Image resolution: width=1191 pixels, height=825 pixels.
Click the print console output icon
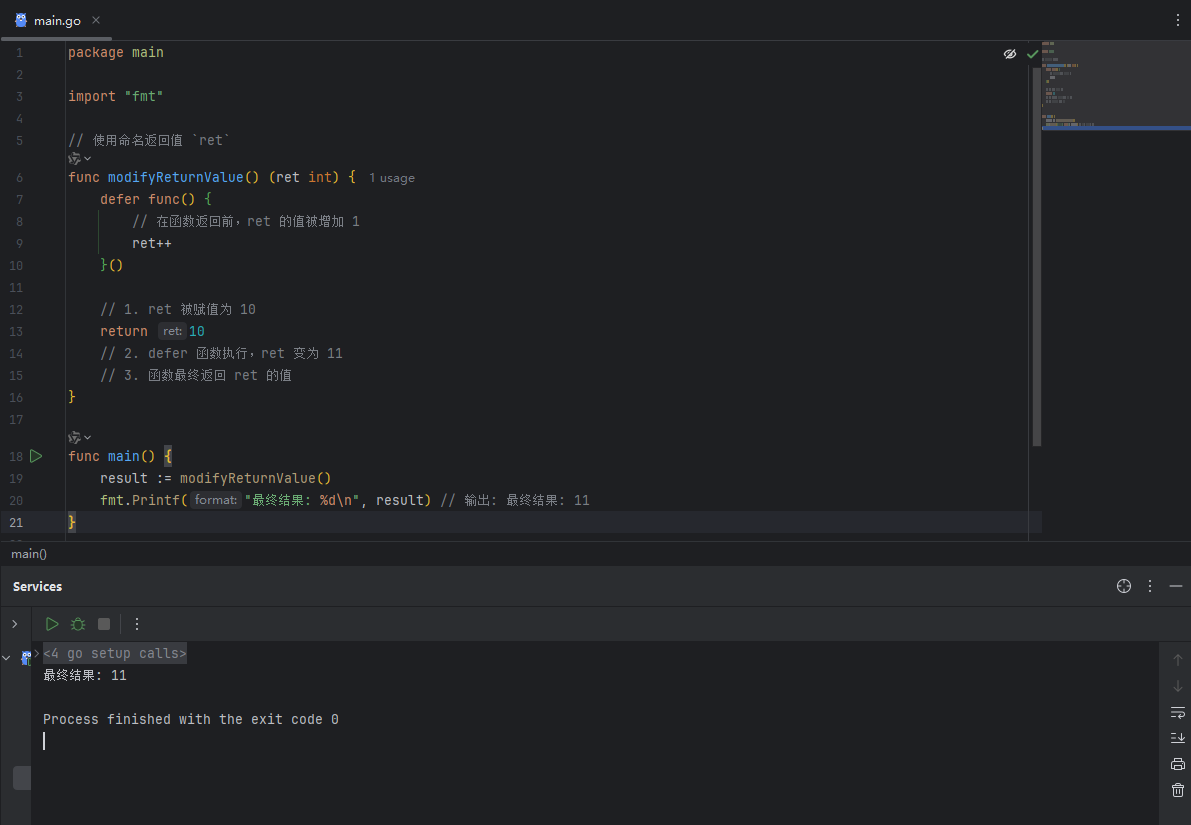pyautogui.click(x=1177, y=764)
